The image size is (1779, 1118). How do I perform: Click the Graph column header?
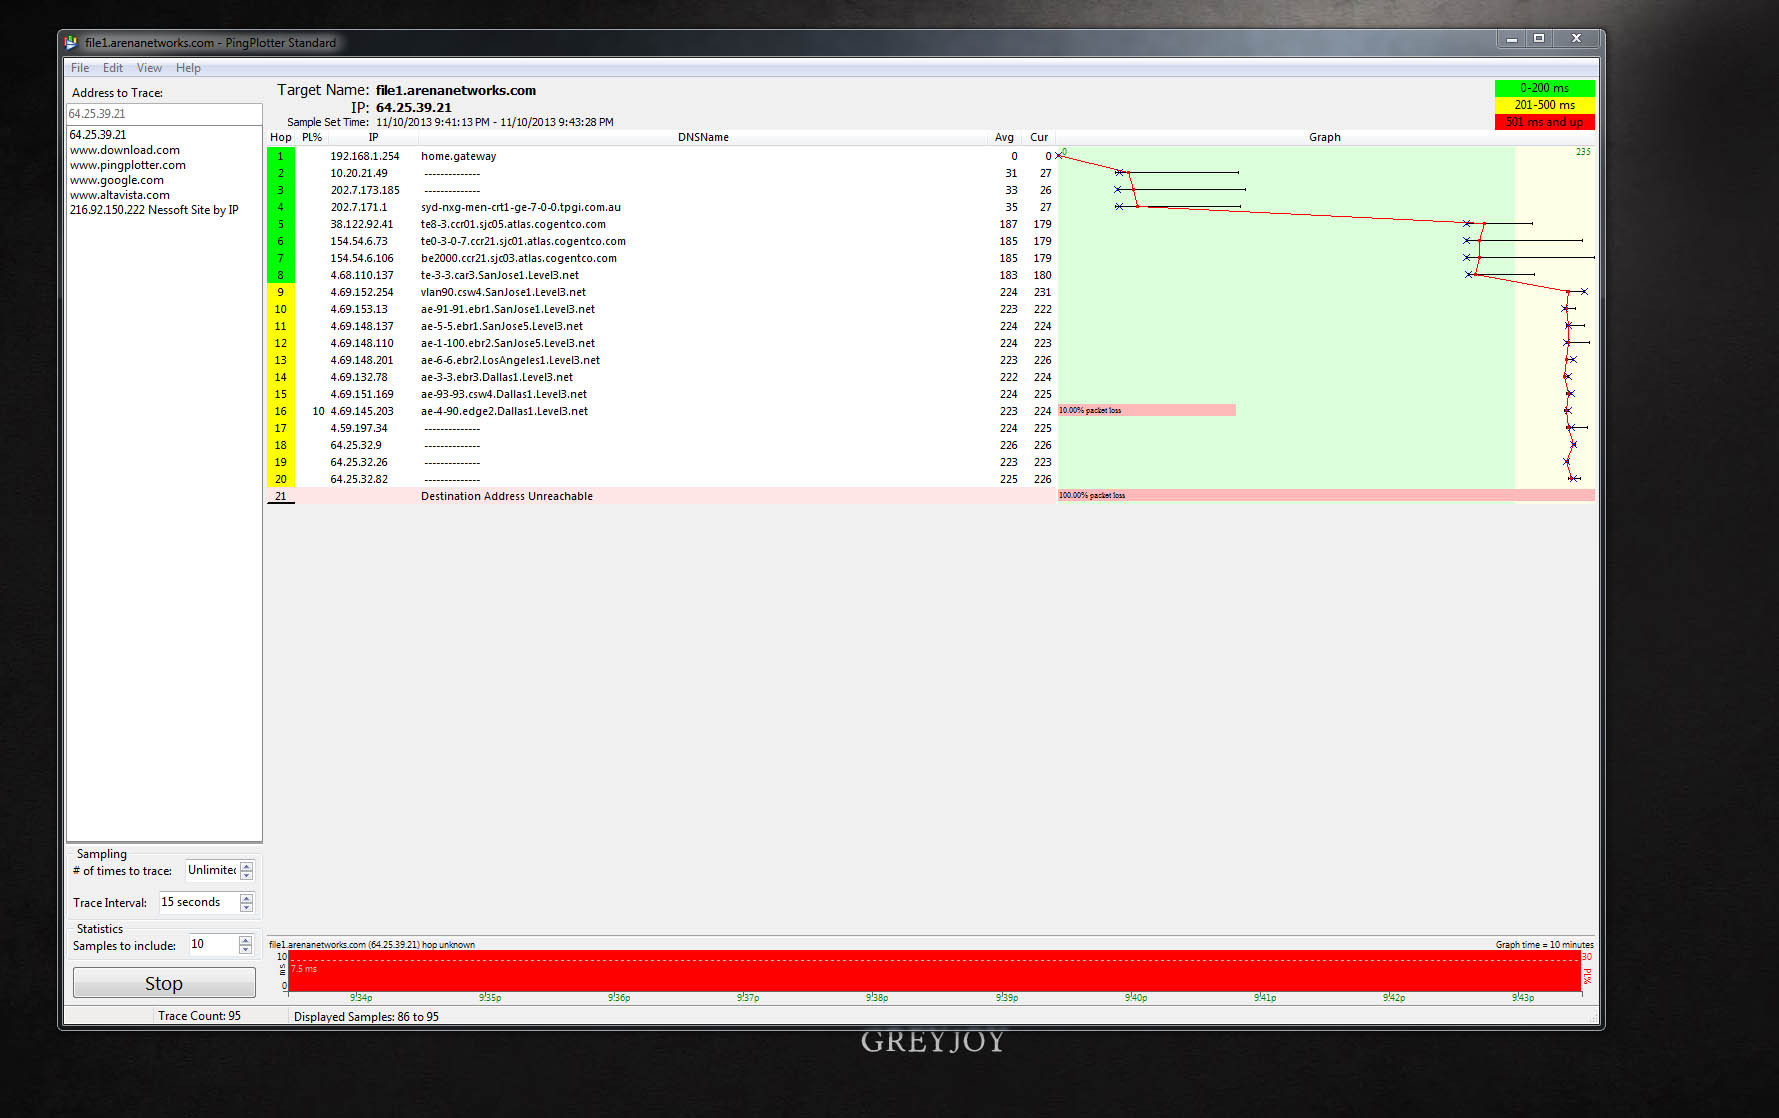pyautogui.click(x=1325, y=137)
